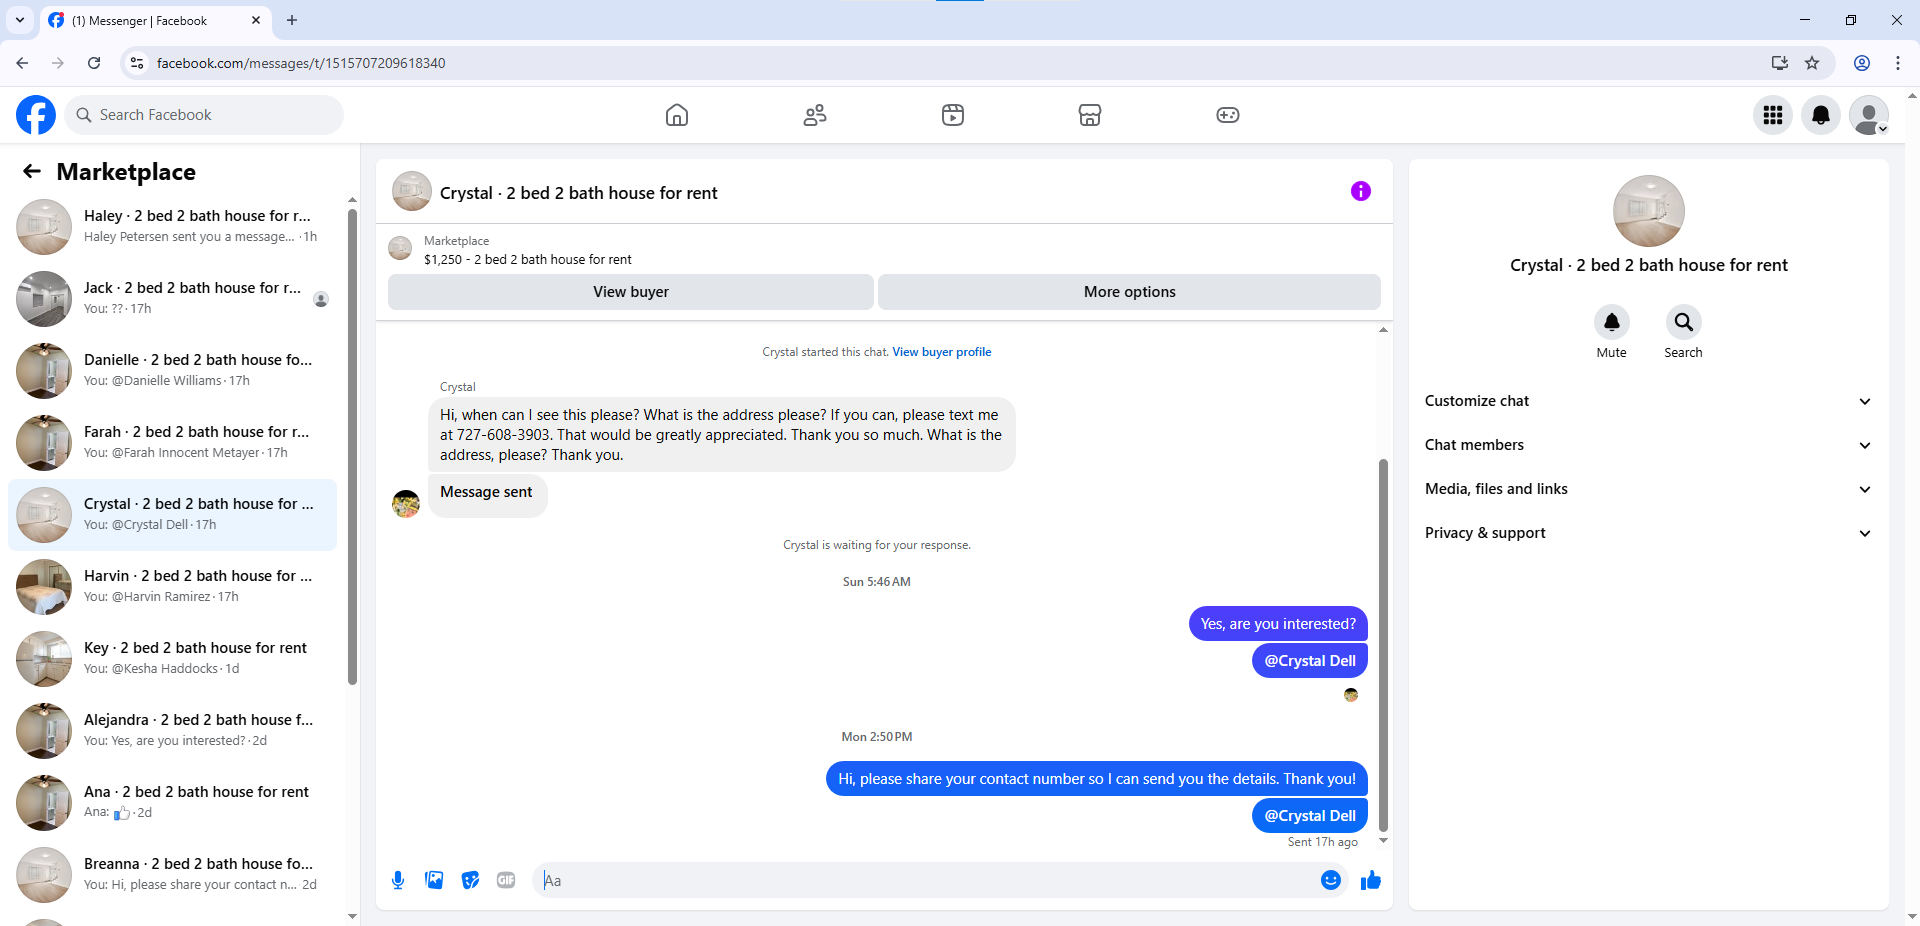The width and height of the screenshot is (1920, 926).
Task: Click the @Crystal Dell mention sent 17h ago
Action: tap(1310, 816)
